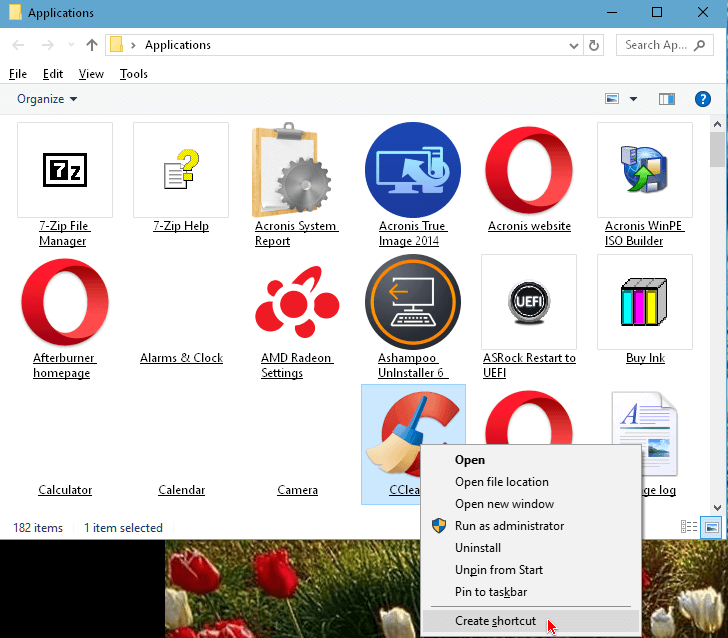
Task: Open the View menu
Action: click(91, 74)
